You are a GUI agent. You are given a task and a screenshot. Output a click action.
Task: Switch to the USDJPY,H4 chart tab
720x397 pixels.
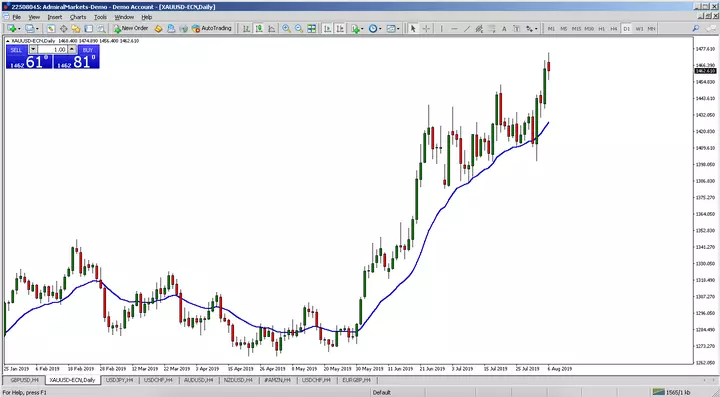119,380
